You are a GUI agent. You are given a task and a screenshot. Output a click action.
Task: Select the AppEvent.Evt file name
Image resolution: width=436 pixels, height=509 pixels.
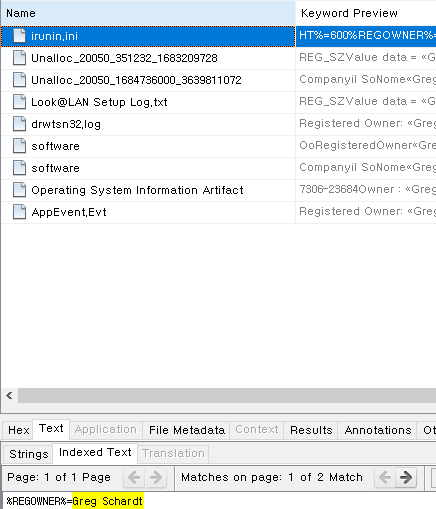pyautogui.click(x=69, y=212)
